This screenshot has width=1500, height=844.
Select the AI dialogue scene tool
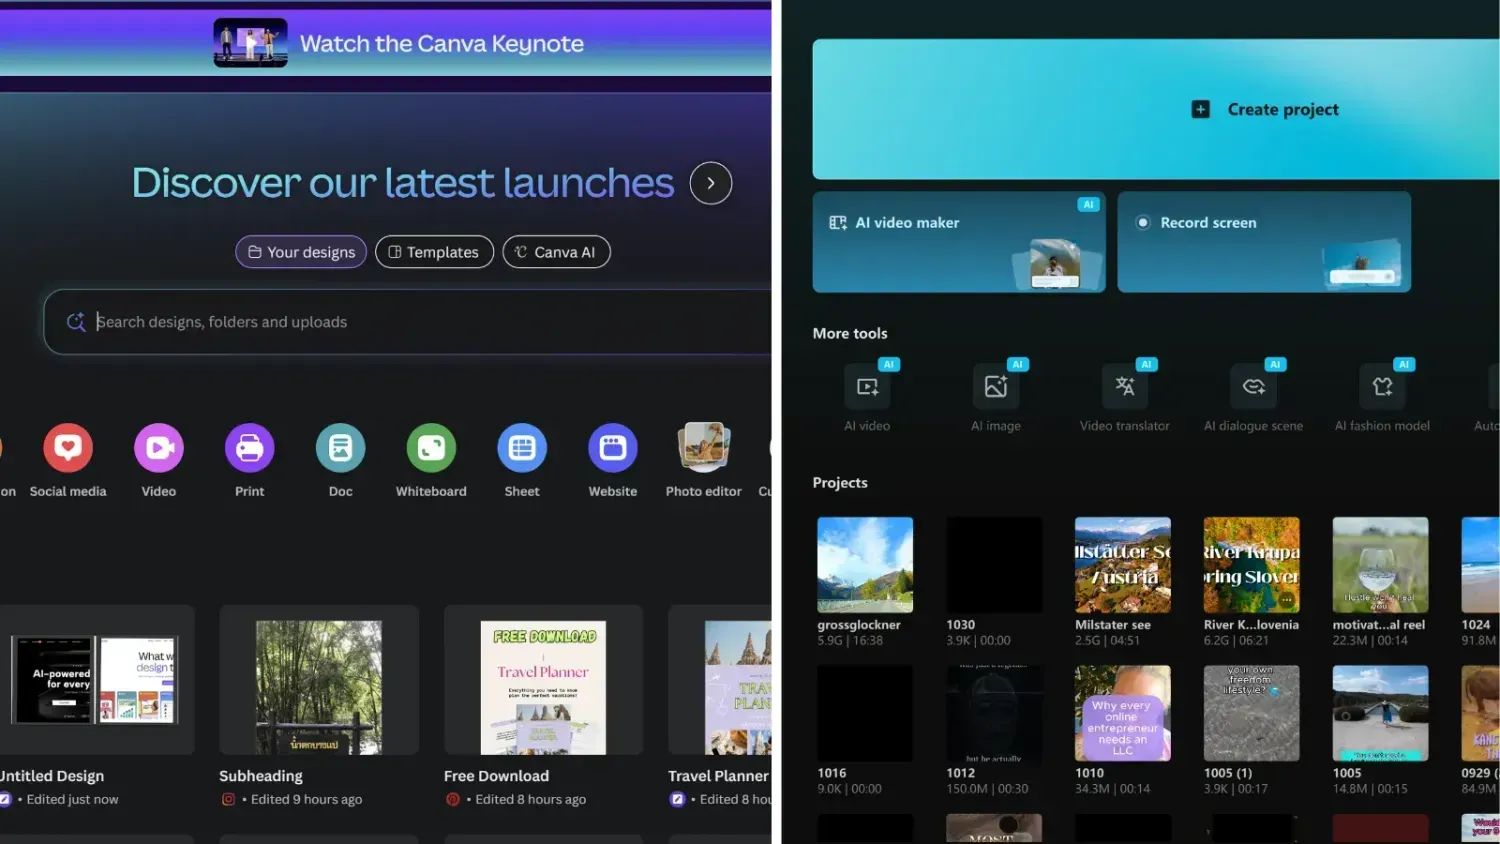point(1253,386)
